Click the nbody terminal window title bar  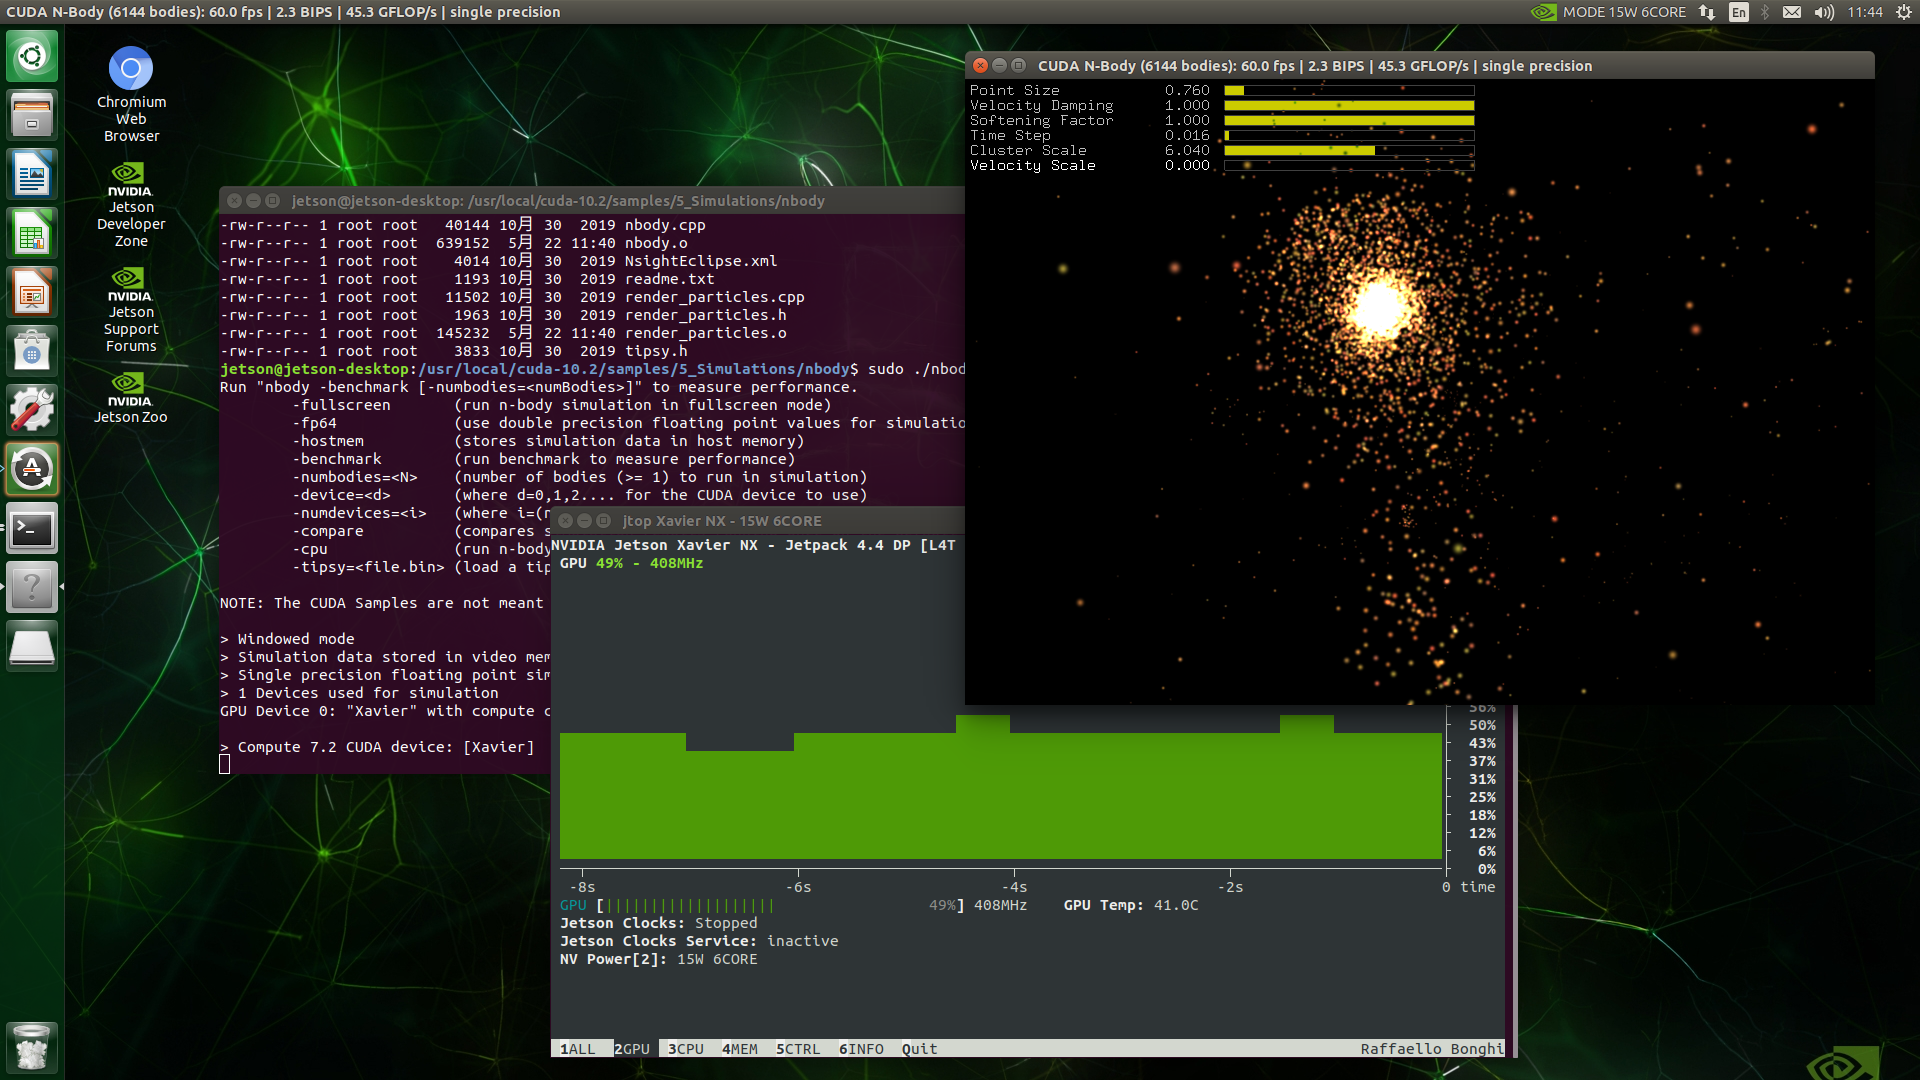point(592,201)
